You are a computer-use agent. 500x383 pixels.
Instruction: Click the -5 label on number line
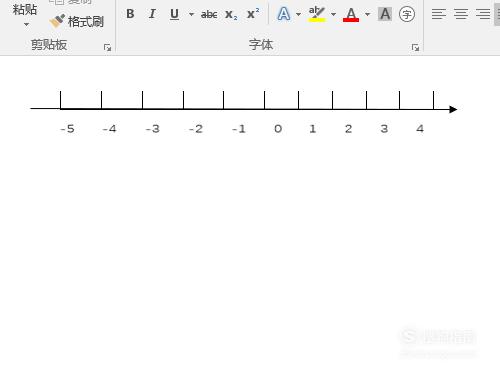point(67,129)
